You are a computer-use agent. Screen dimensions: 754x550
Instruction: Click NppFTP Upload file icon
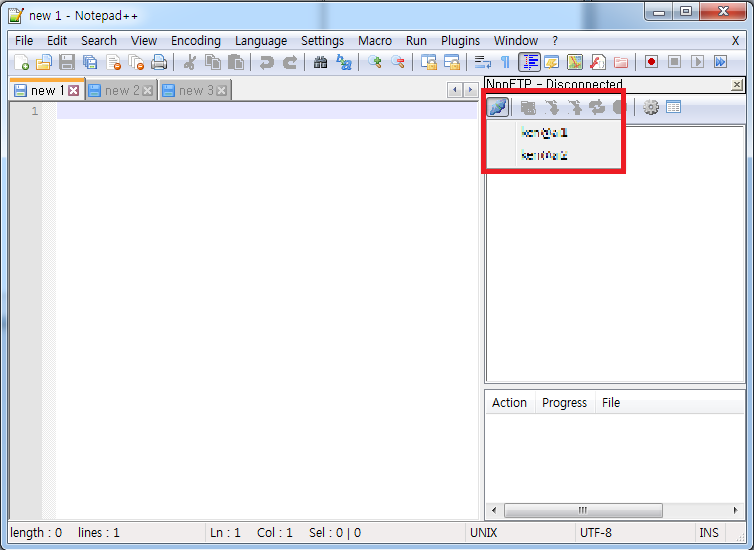click(575, 107)
